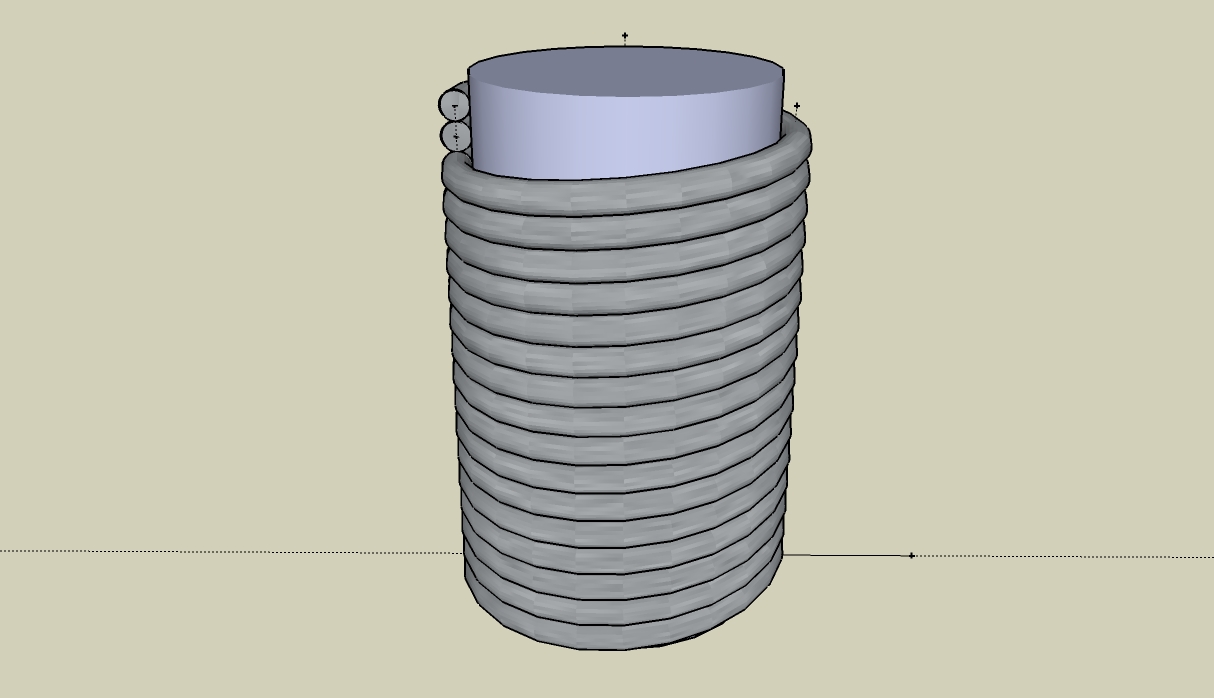Click the dotted guide line joining the small circles
This screenshot has height=698, width=1214.
[456, 121]
